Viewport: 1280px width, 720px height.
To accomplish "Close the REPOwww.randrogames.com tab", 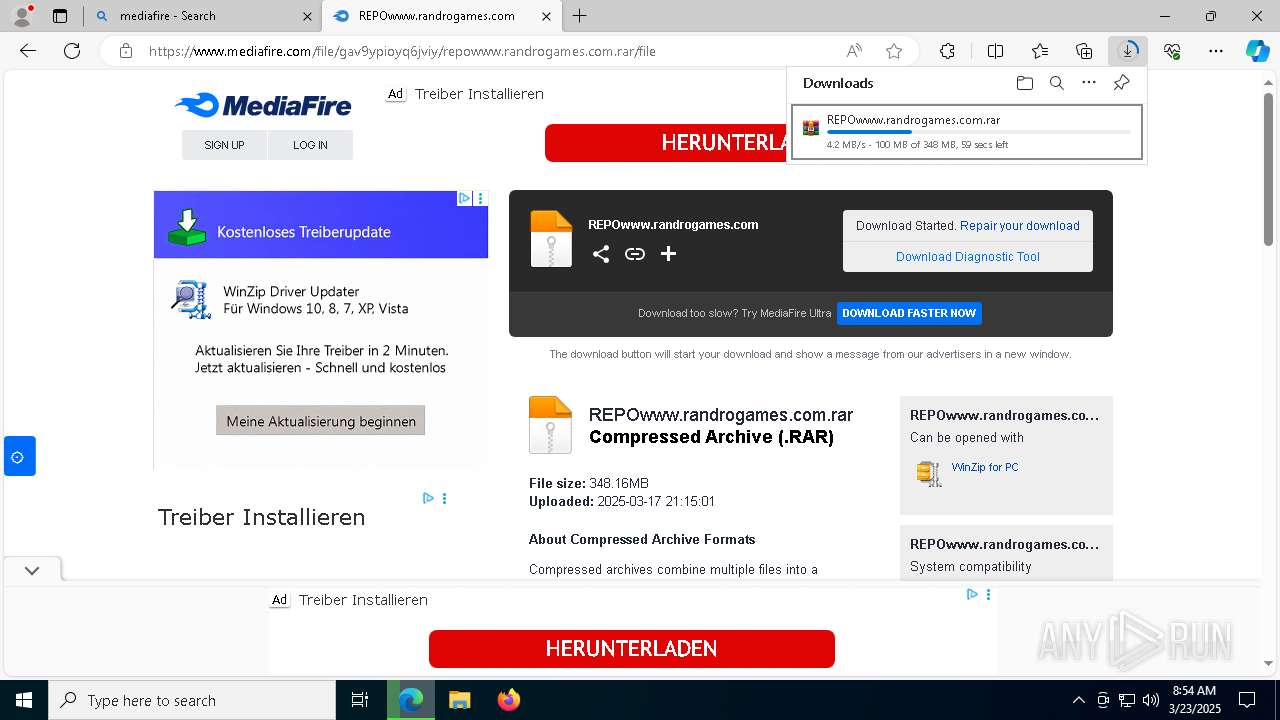I will pyautogui.click(x=546, y=16).
